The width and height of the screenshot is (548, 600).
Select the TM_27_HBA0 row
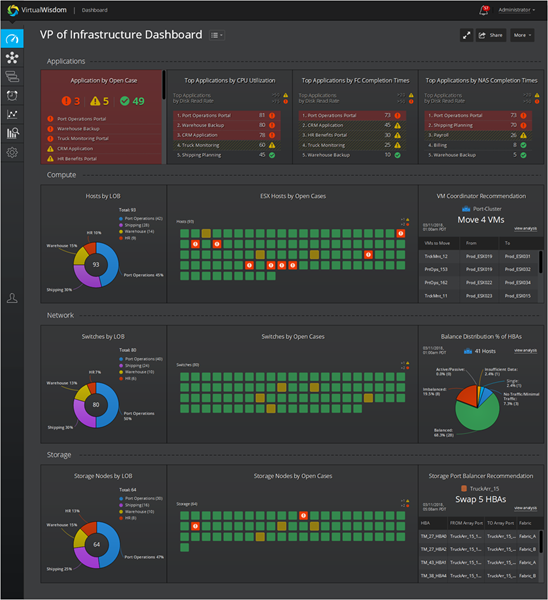click(478, 536)
